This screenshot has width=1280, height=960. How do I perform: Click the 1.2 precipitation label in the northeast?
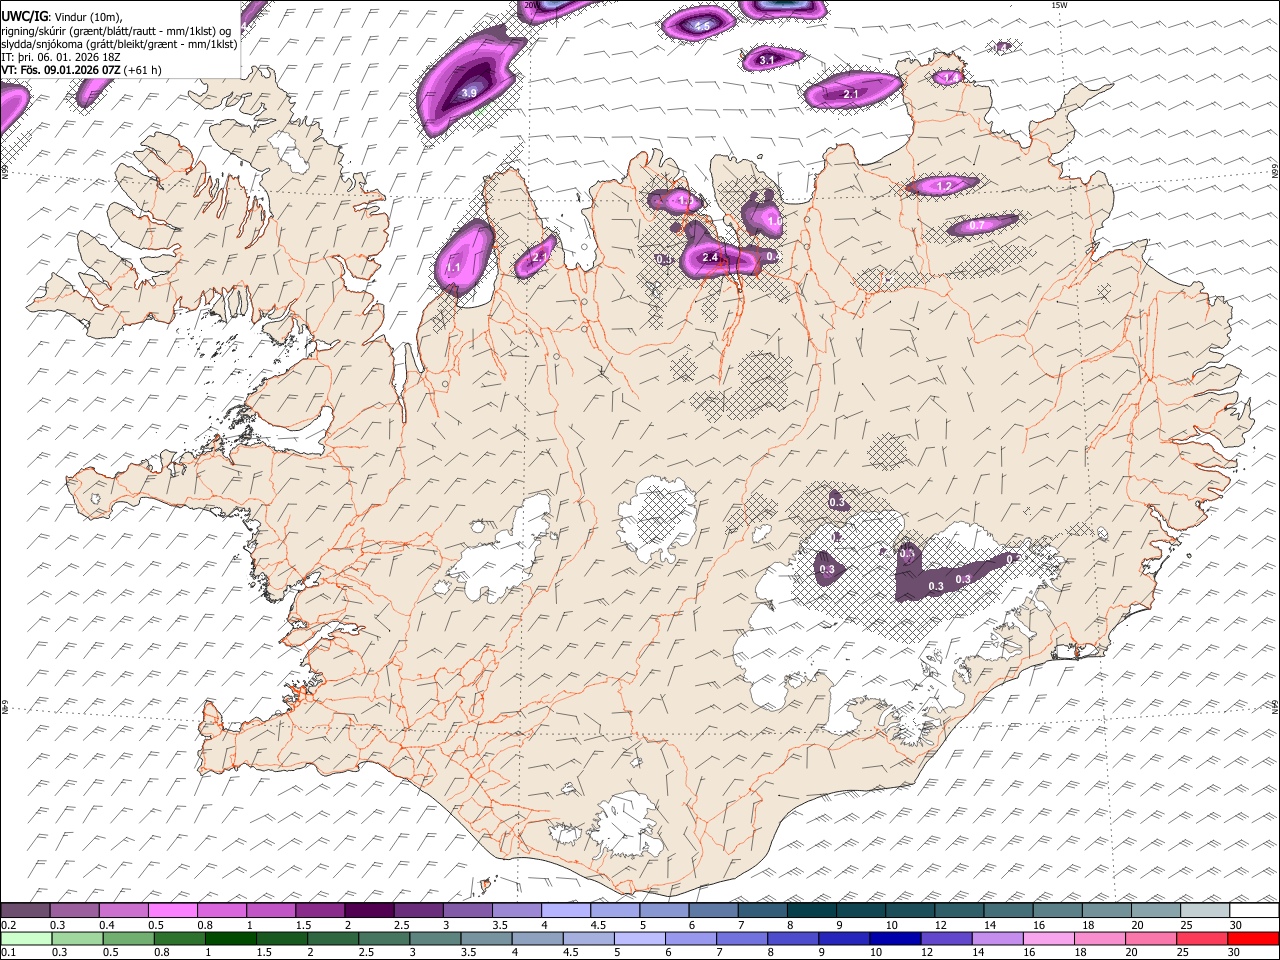(x=944, y=186)
